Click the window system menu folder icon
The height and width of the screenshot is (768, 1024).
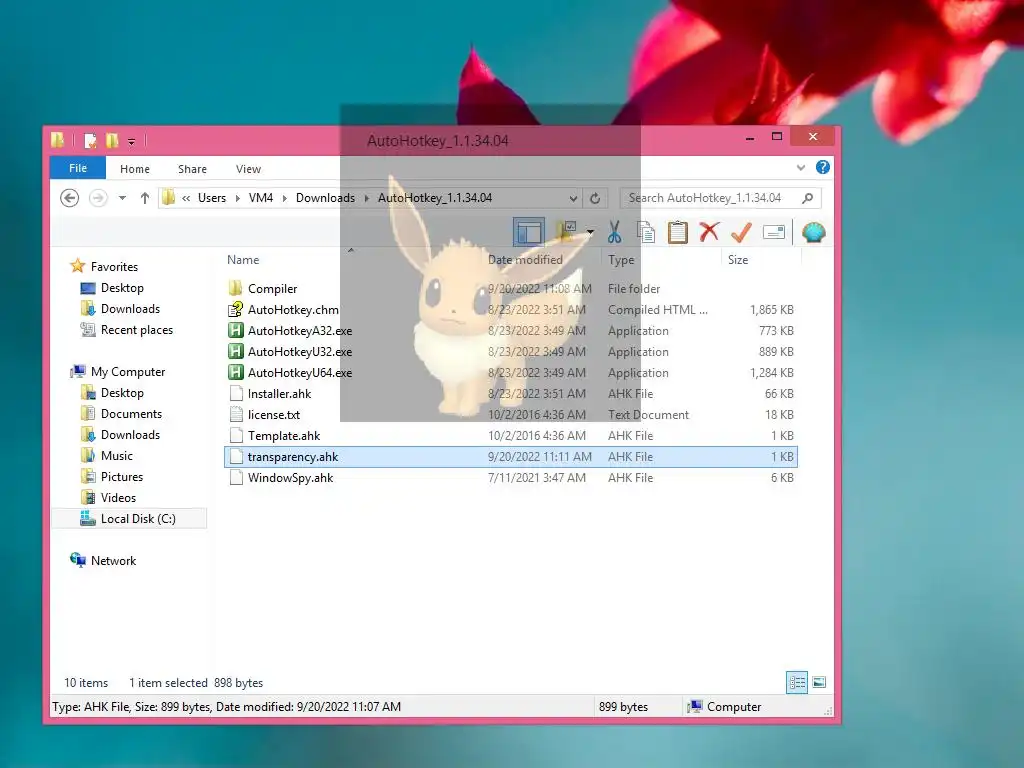pyautogui.click(x=57, y=139)
